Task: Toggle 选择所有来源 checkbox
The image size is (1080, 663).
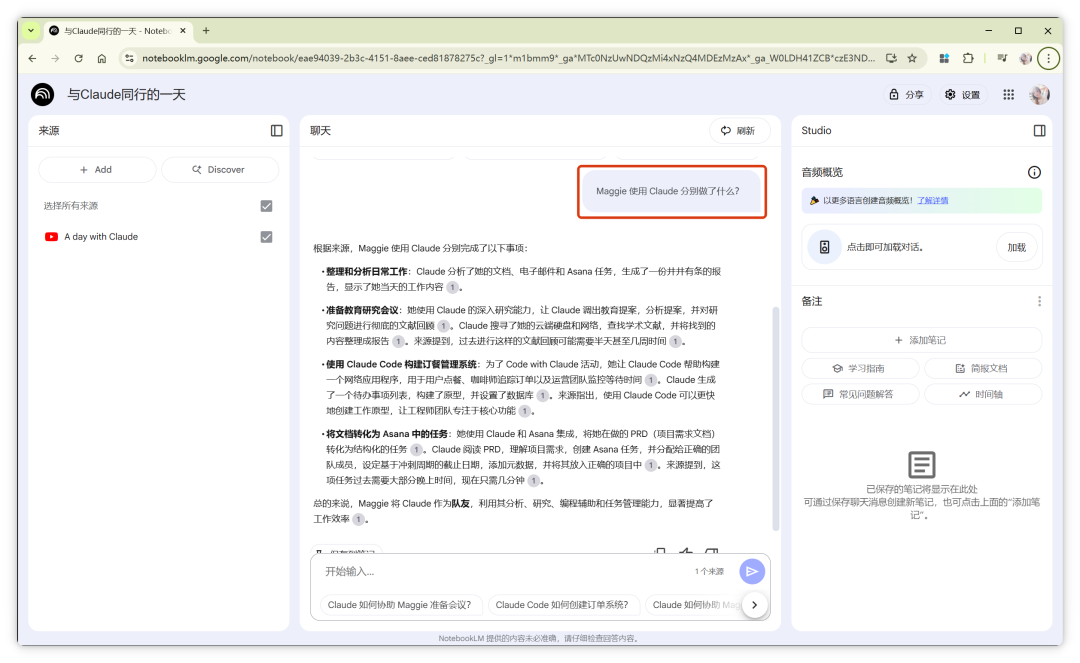Action: [x=267, y=206]
